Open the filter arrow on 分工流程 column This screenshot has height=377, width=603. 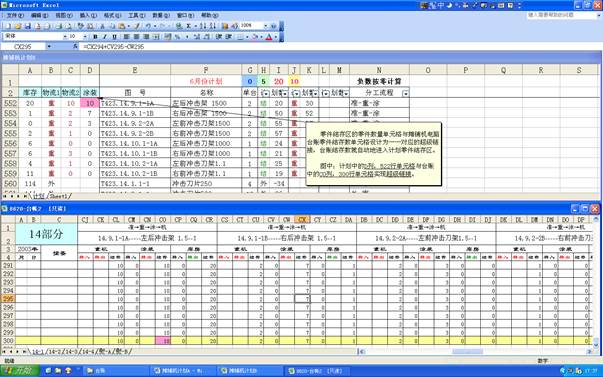point(405,93)
